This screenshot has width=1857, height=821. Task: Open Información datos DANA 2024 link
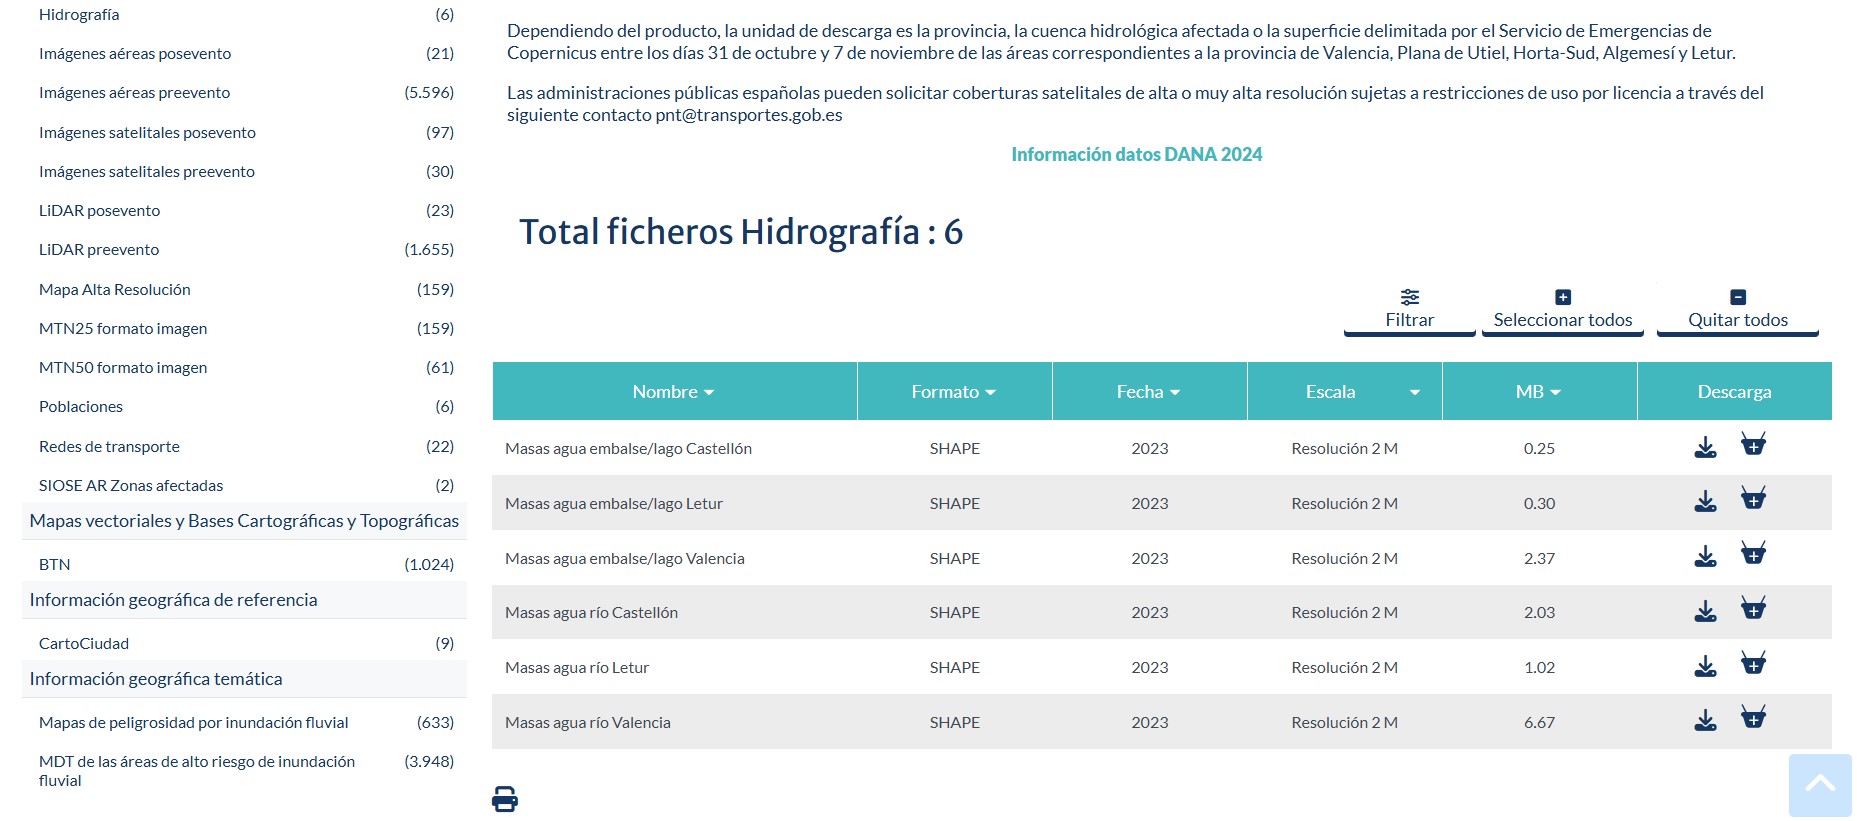1136,155
